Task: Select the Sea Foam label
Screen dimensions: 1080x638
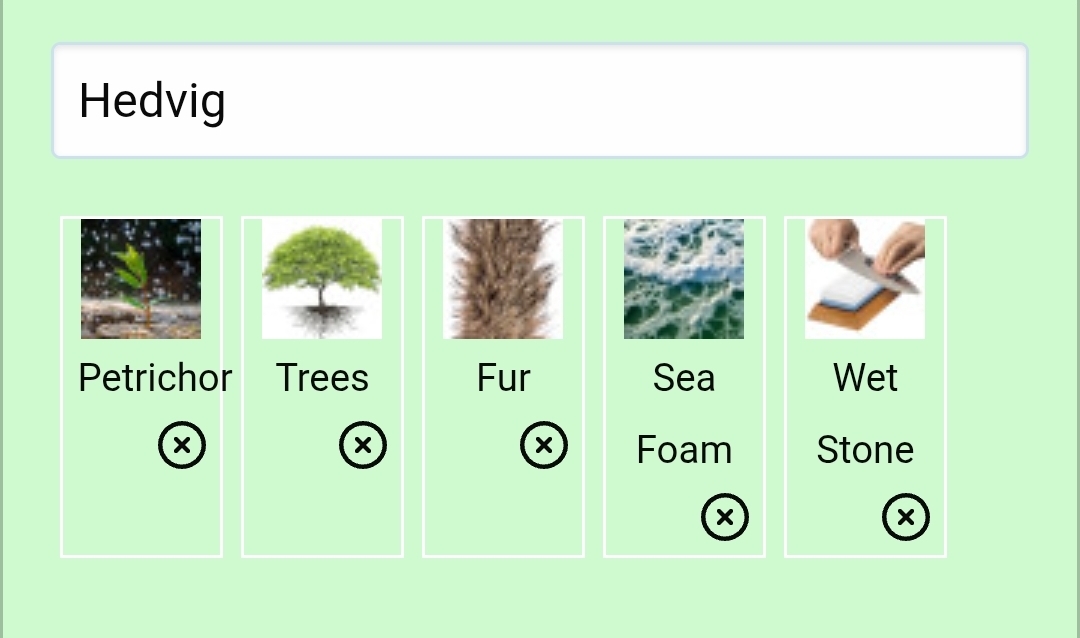Action: pos(684,413)
